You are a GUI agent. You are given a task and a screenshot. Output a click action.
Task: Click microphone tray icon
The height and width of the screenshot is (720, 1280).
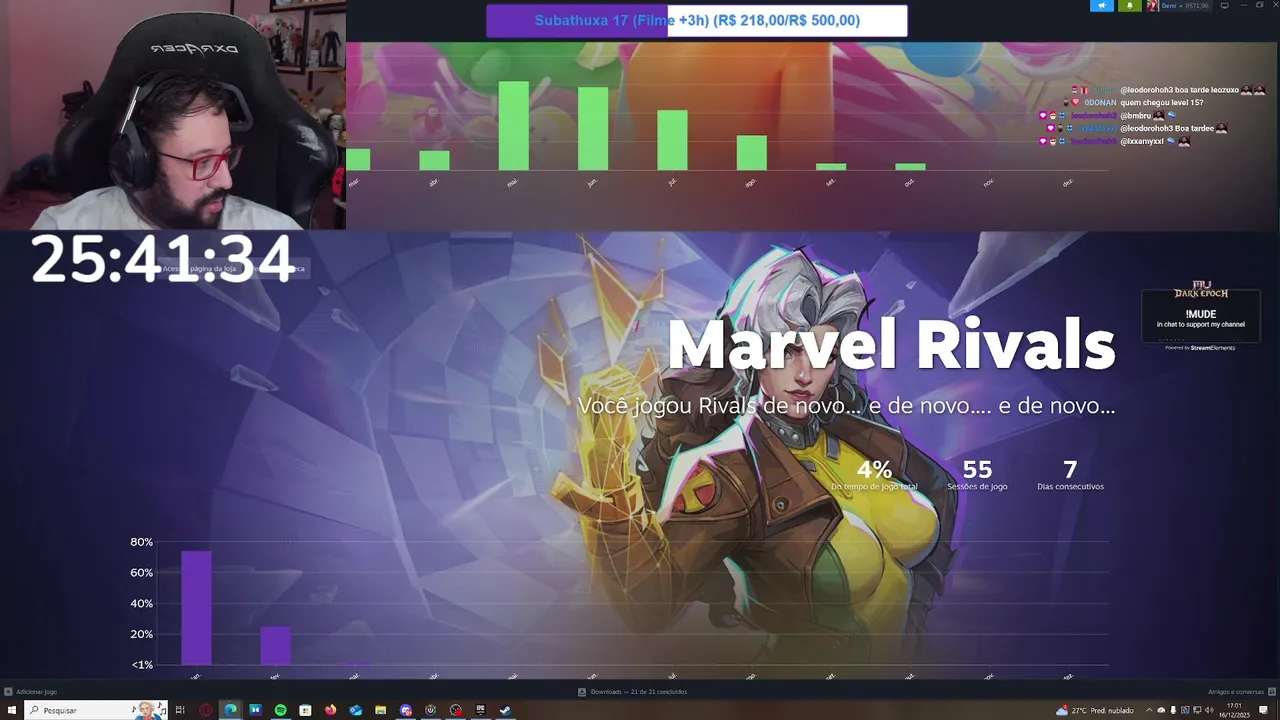1173,710
